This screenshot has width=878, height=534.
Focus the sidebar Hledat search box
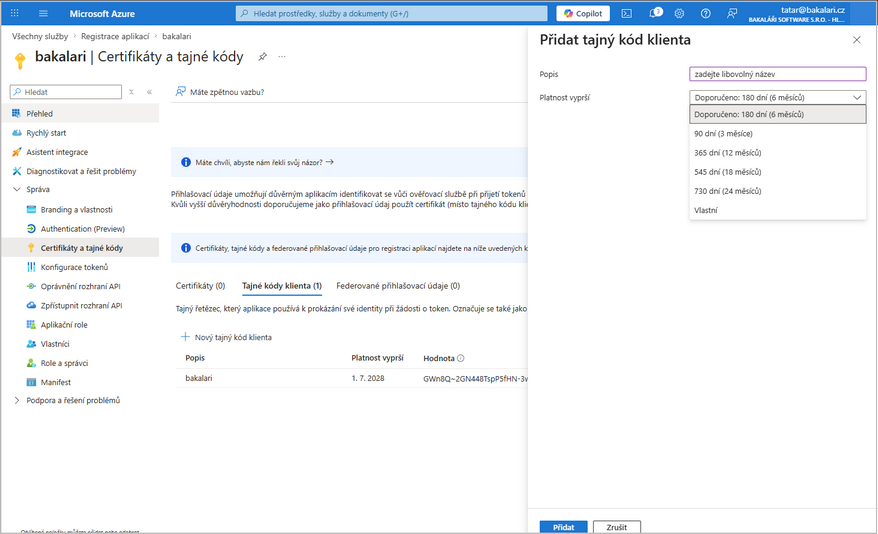click(x=66, y=92)
